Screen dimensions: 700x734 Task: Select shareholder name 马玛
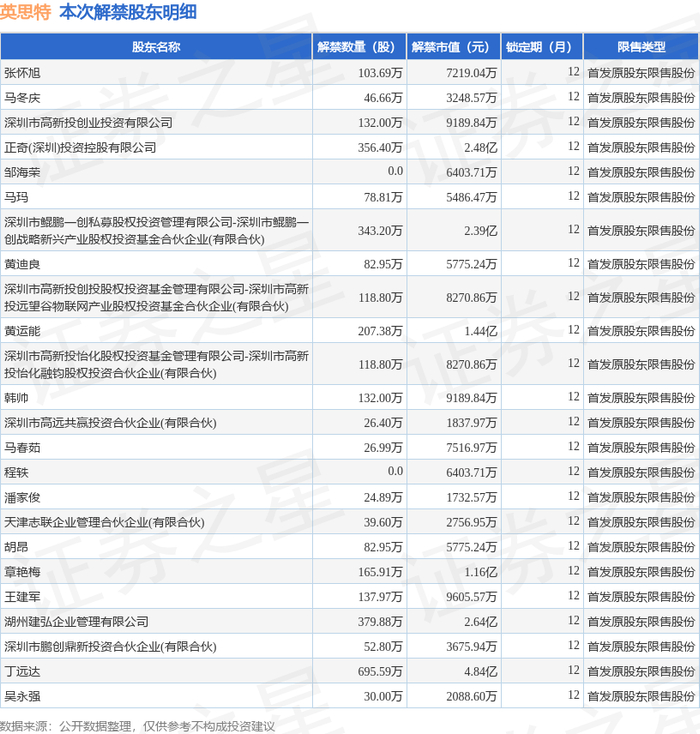point(16,197)
